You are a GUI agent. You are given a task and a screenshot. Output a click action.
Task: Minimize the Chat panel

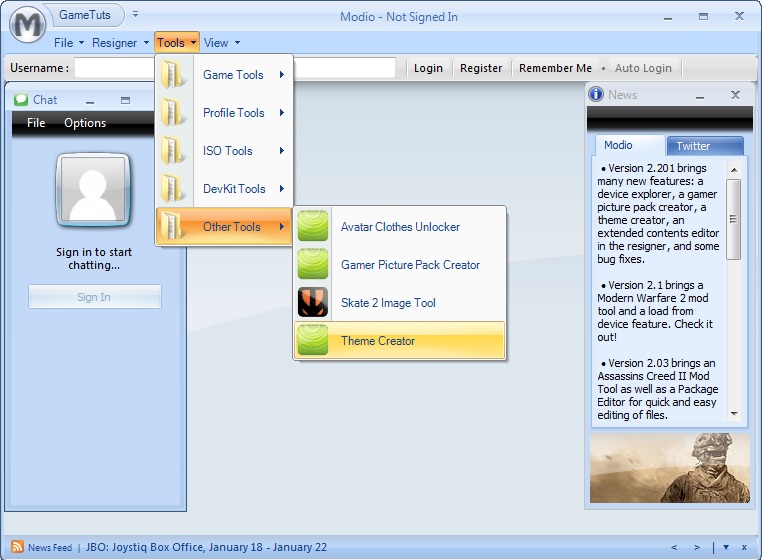click(90, 101)
